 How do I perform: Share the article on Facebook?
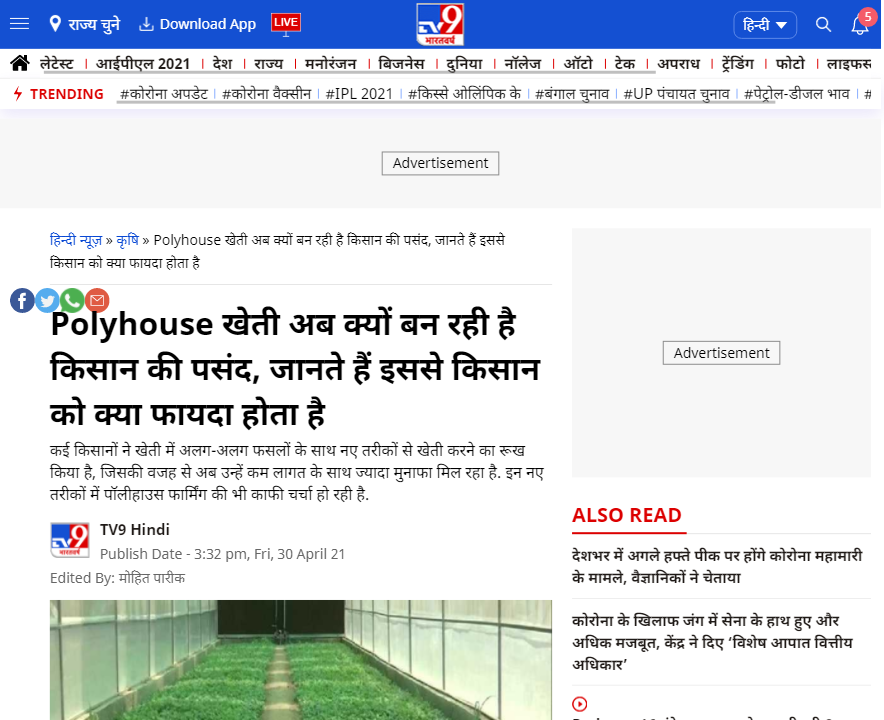22,300
